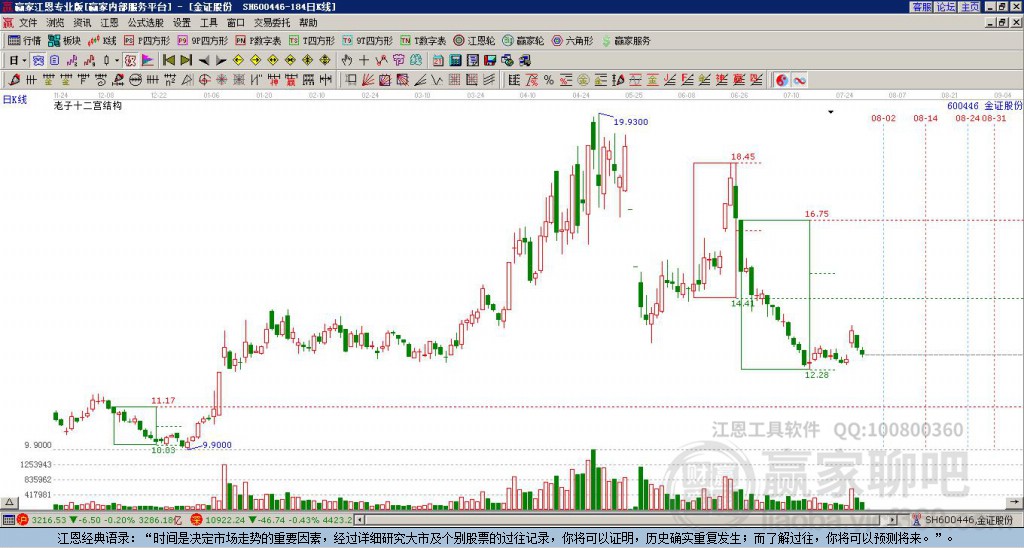Switch to K线 candlestick chart
Screen dimensions: 1024x548
coord(102,40)
